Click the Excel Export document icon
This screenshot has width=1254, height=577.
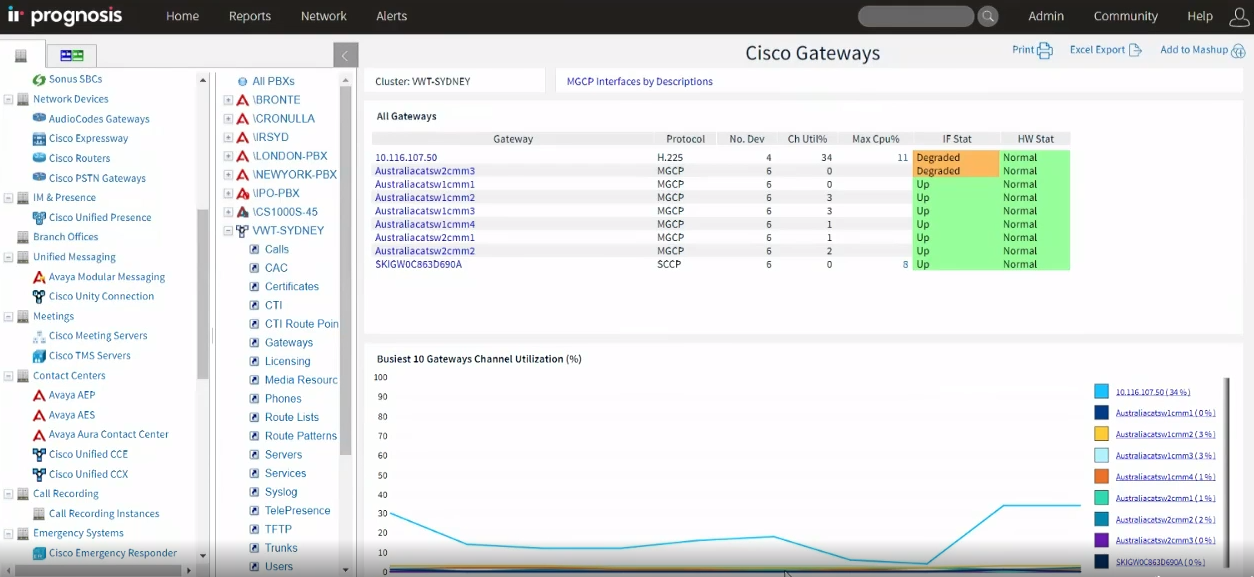click(1135, 50)
